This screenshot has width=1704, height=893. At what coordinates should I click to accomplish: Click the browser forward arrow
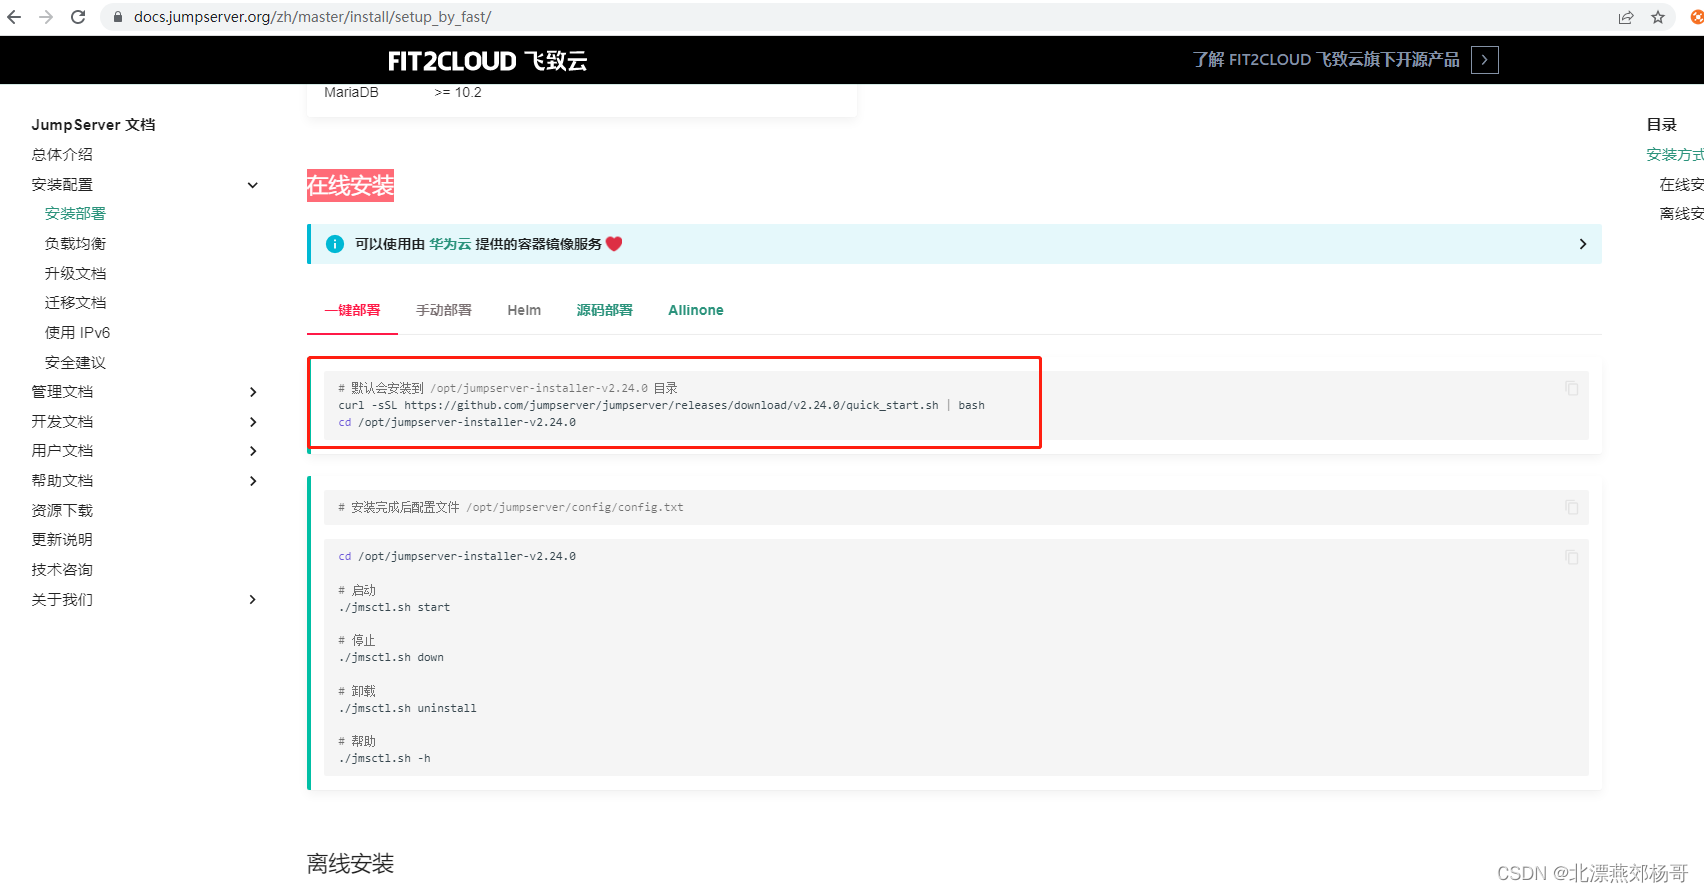[46, 17]
